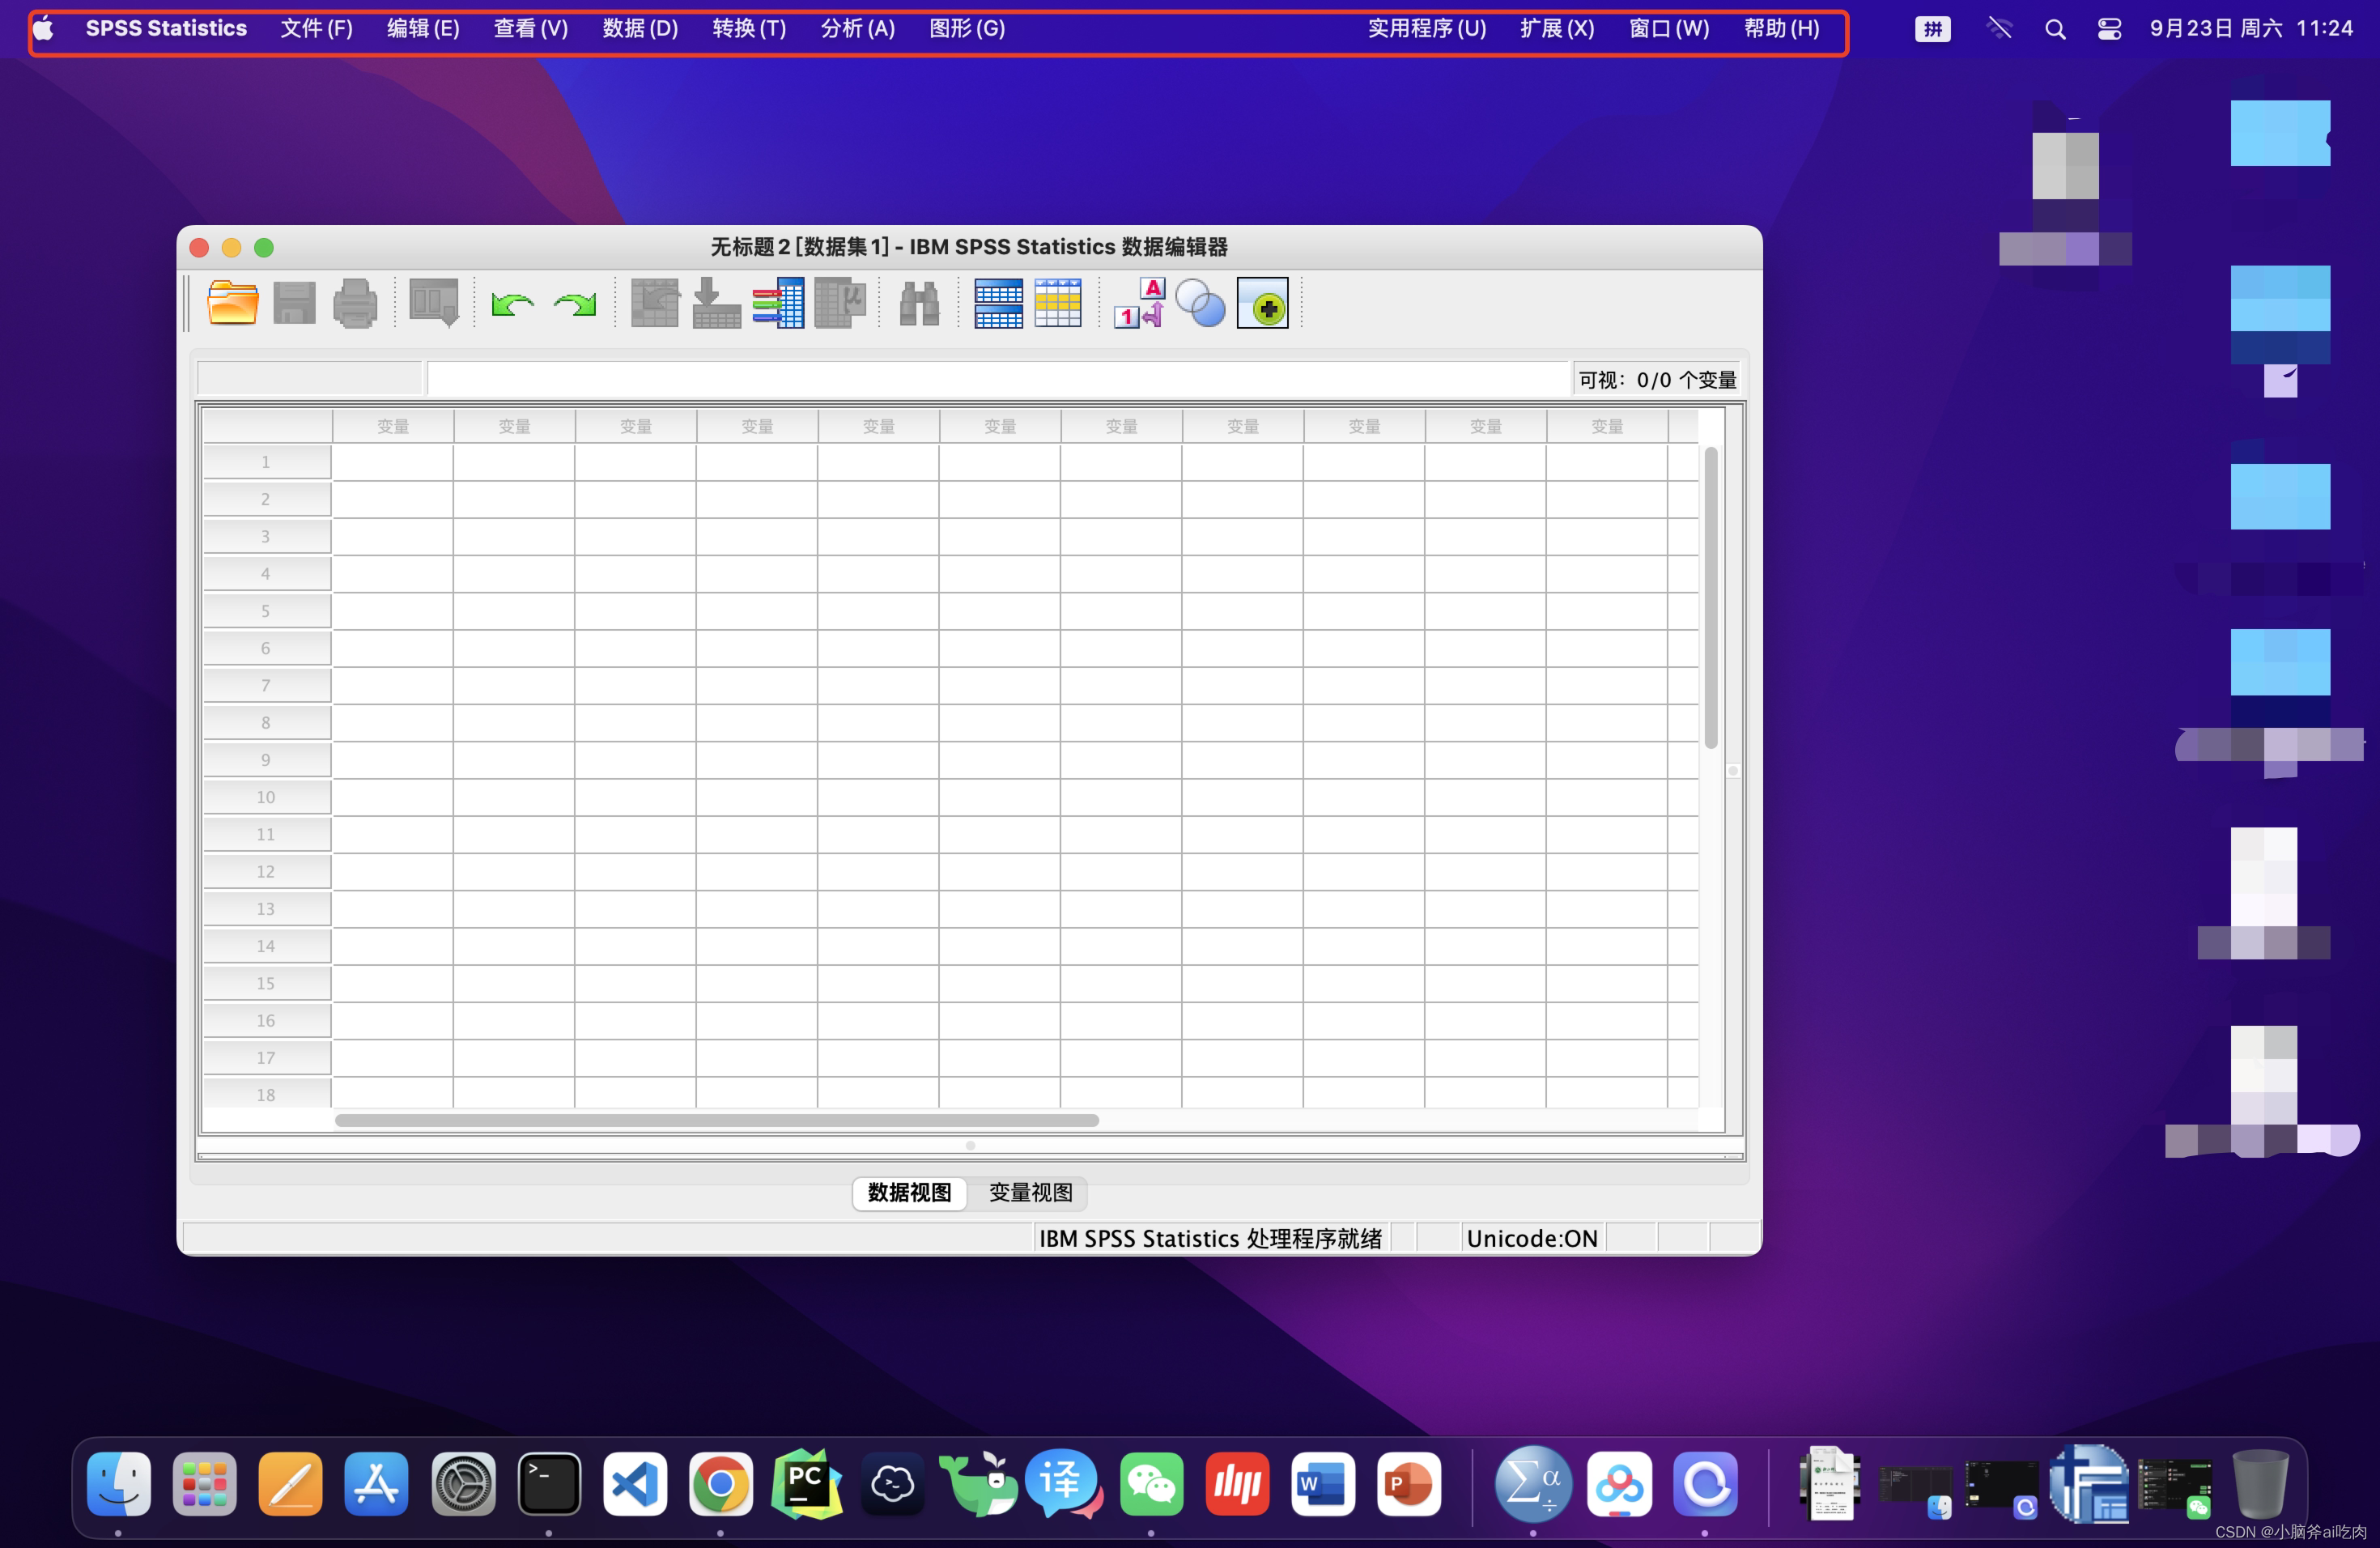
Task: Click the blue Split file grid icon
Action: 998,303
